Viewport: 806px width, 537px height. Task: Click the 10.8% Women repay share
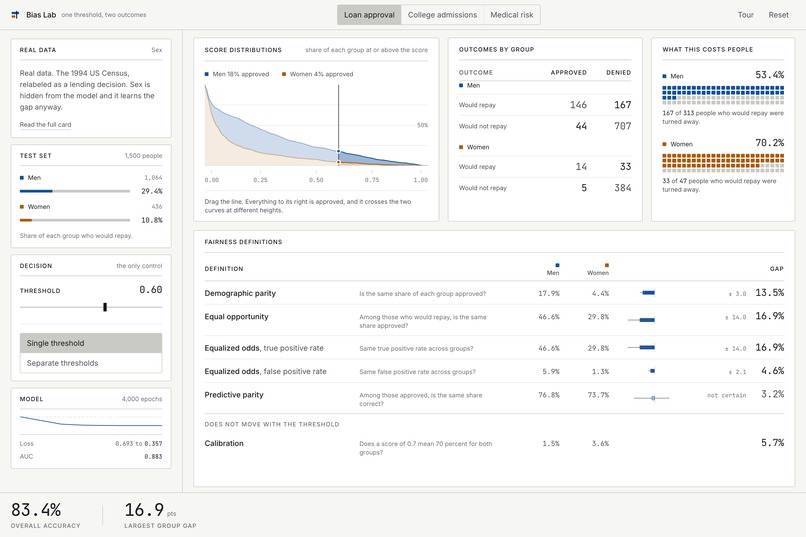(152, 220)
